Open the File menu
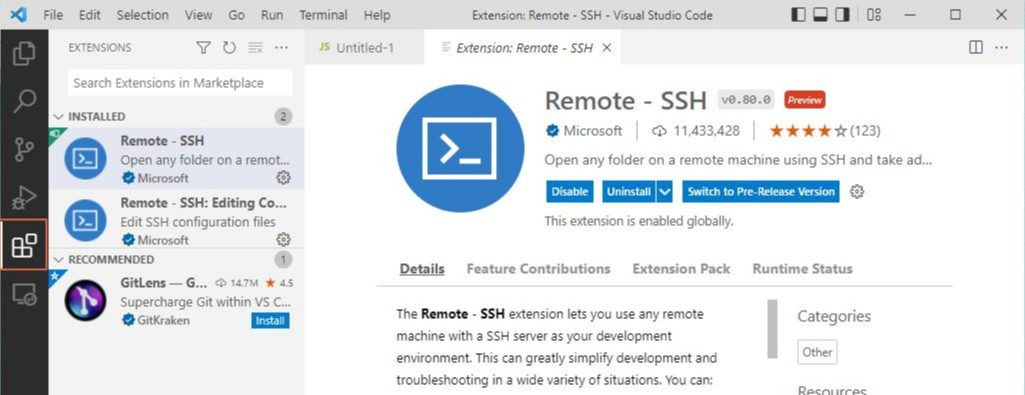 click(x=53, y=14)
